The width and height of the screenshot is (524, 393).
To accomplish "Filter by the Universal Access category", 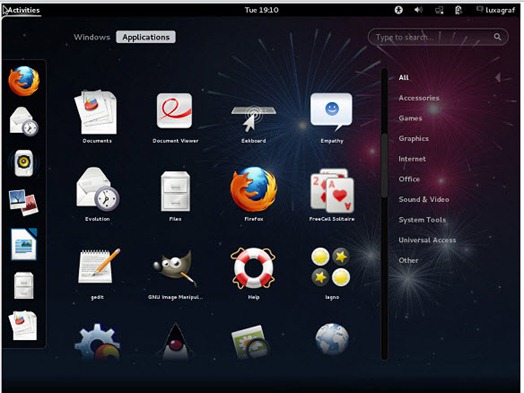I will point(427,240).
